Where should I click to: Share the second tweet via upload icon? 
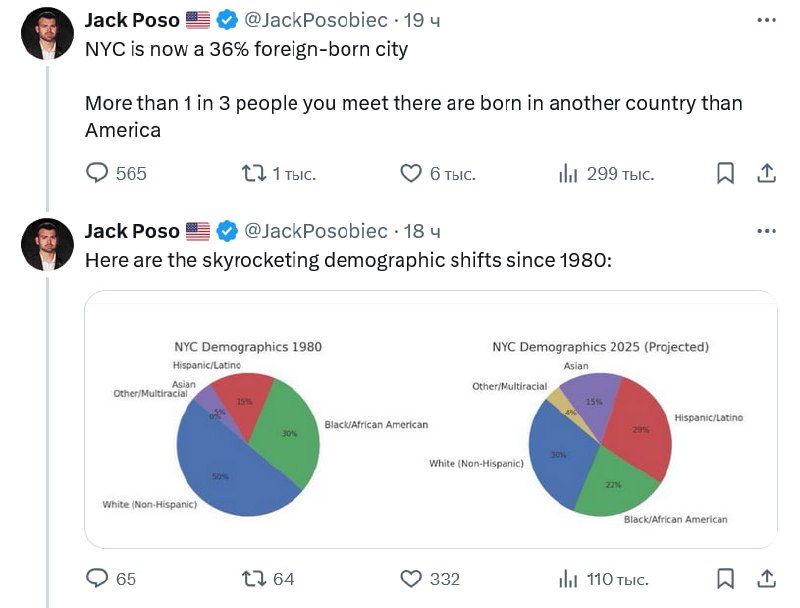tap(766, 578)
